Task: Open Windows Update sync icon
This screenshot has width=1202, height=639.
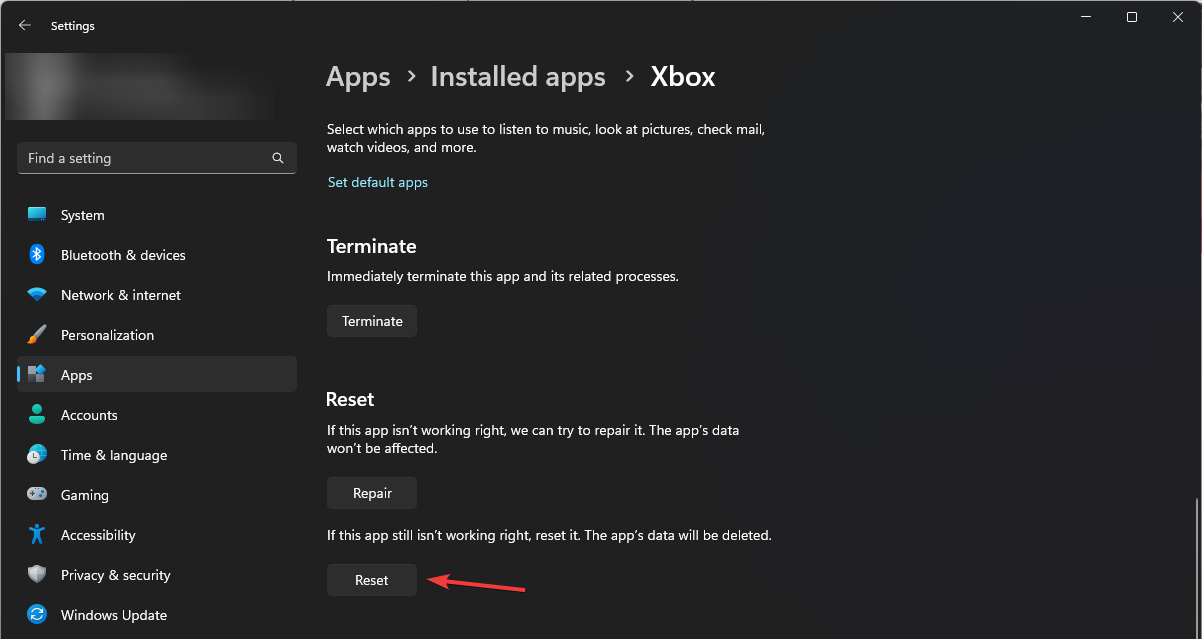Action: [37, 615]
